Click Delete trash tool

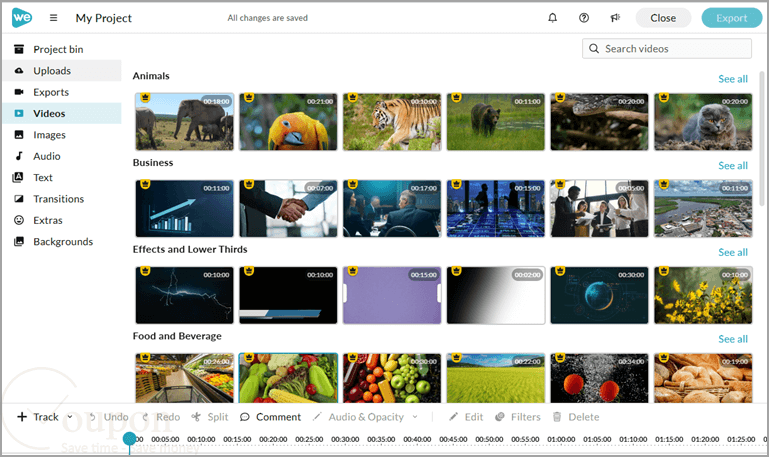point(576,417)
